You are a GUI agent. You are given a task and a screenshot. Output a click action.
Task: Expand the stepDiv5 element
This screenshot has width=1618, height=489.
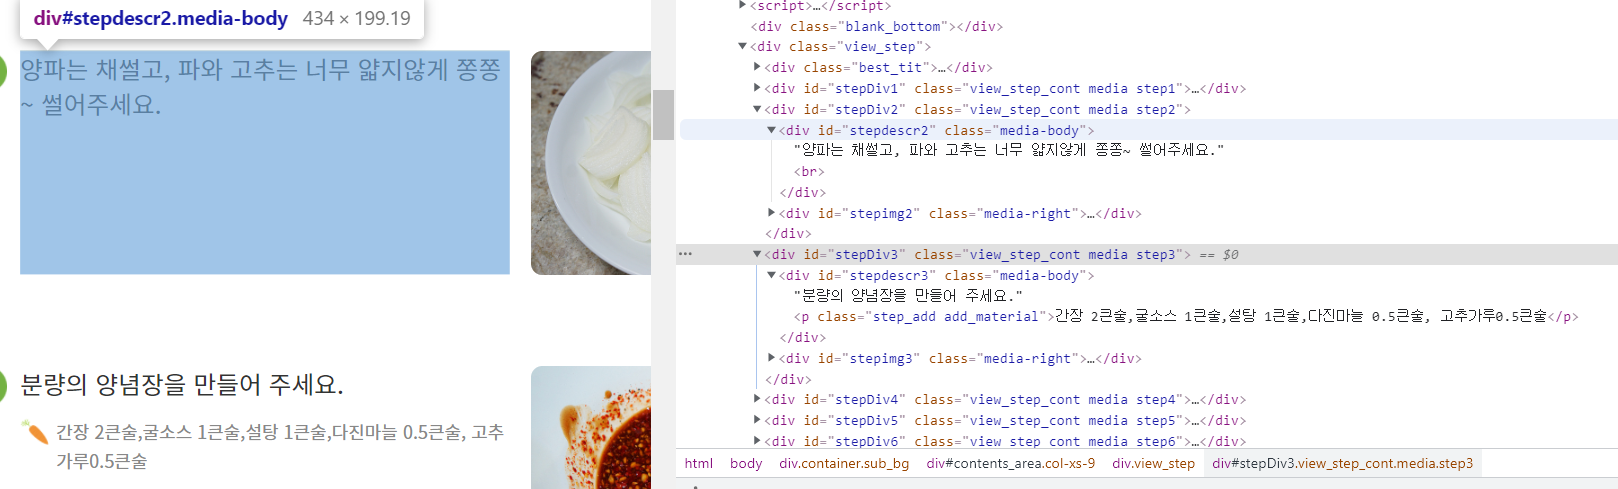pos(757,420)
